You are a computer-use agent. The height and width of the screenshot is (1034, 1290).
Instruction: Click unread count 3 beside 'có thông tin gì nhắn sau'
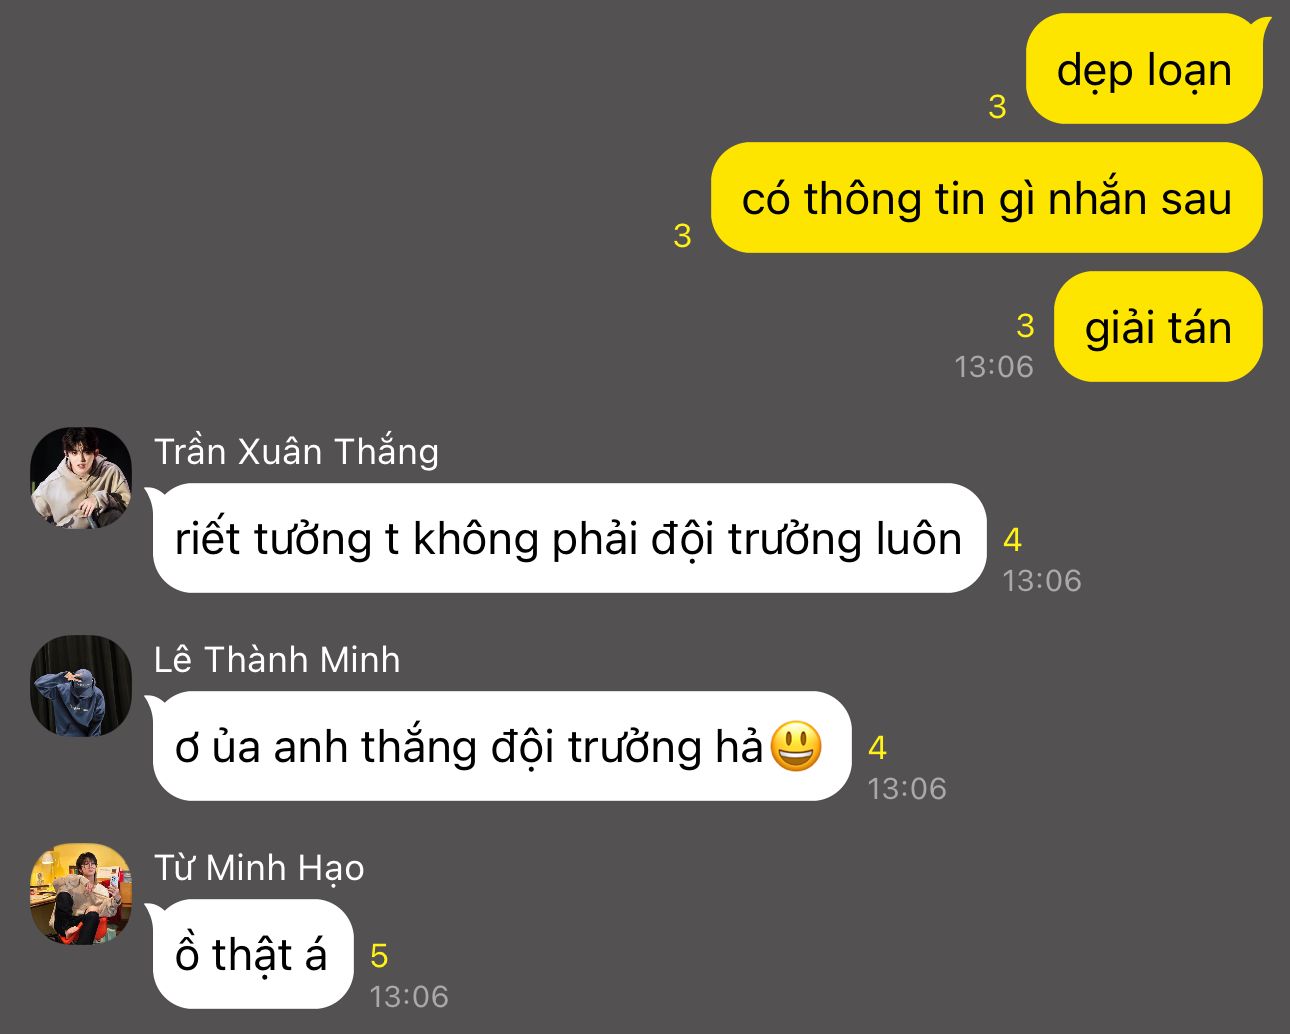pyautogui.click(x=682, y=235)
